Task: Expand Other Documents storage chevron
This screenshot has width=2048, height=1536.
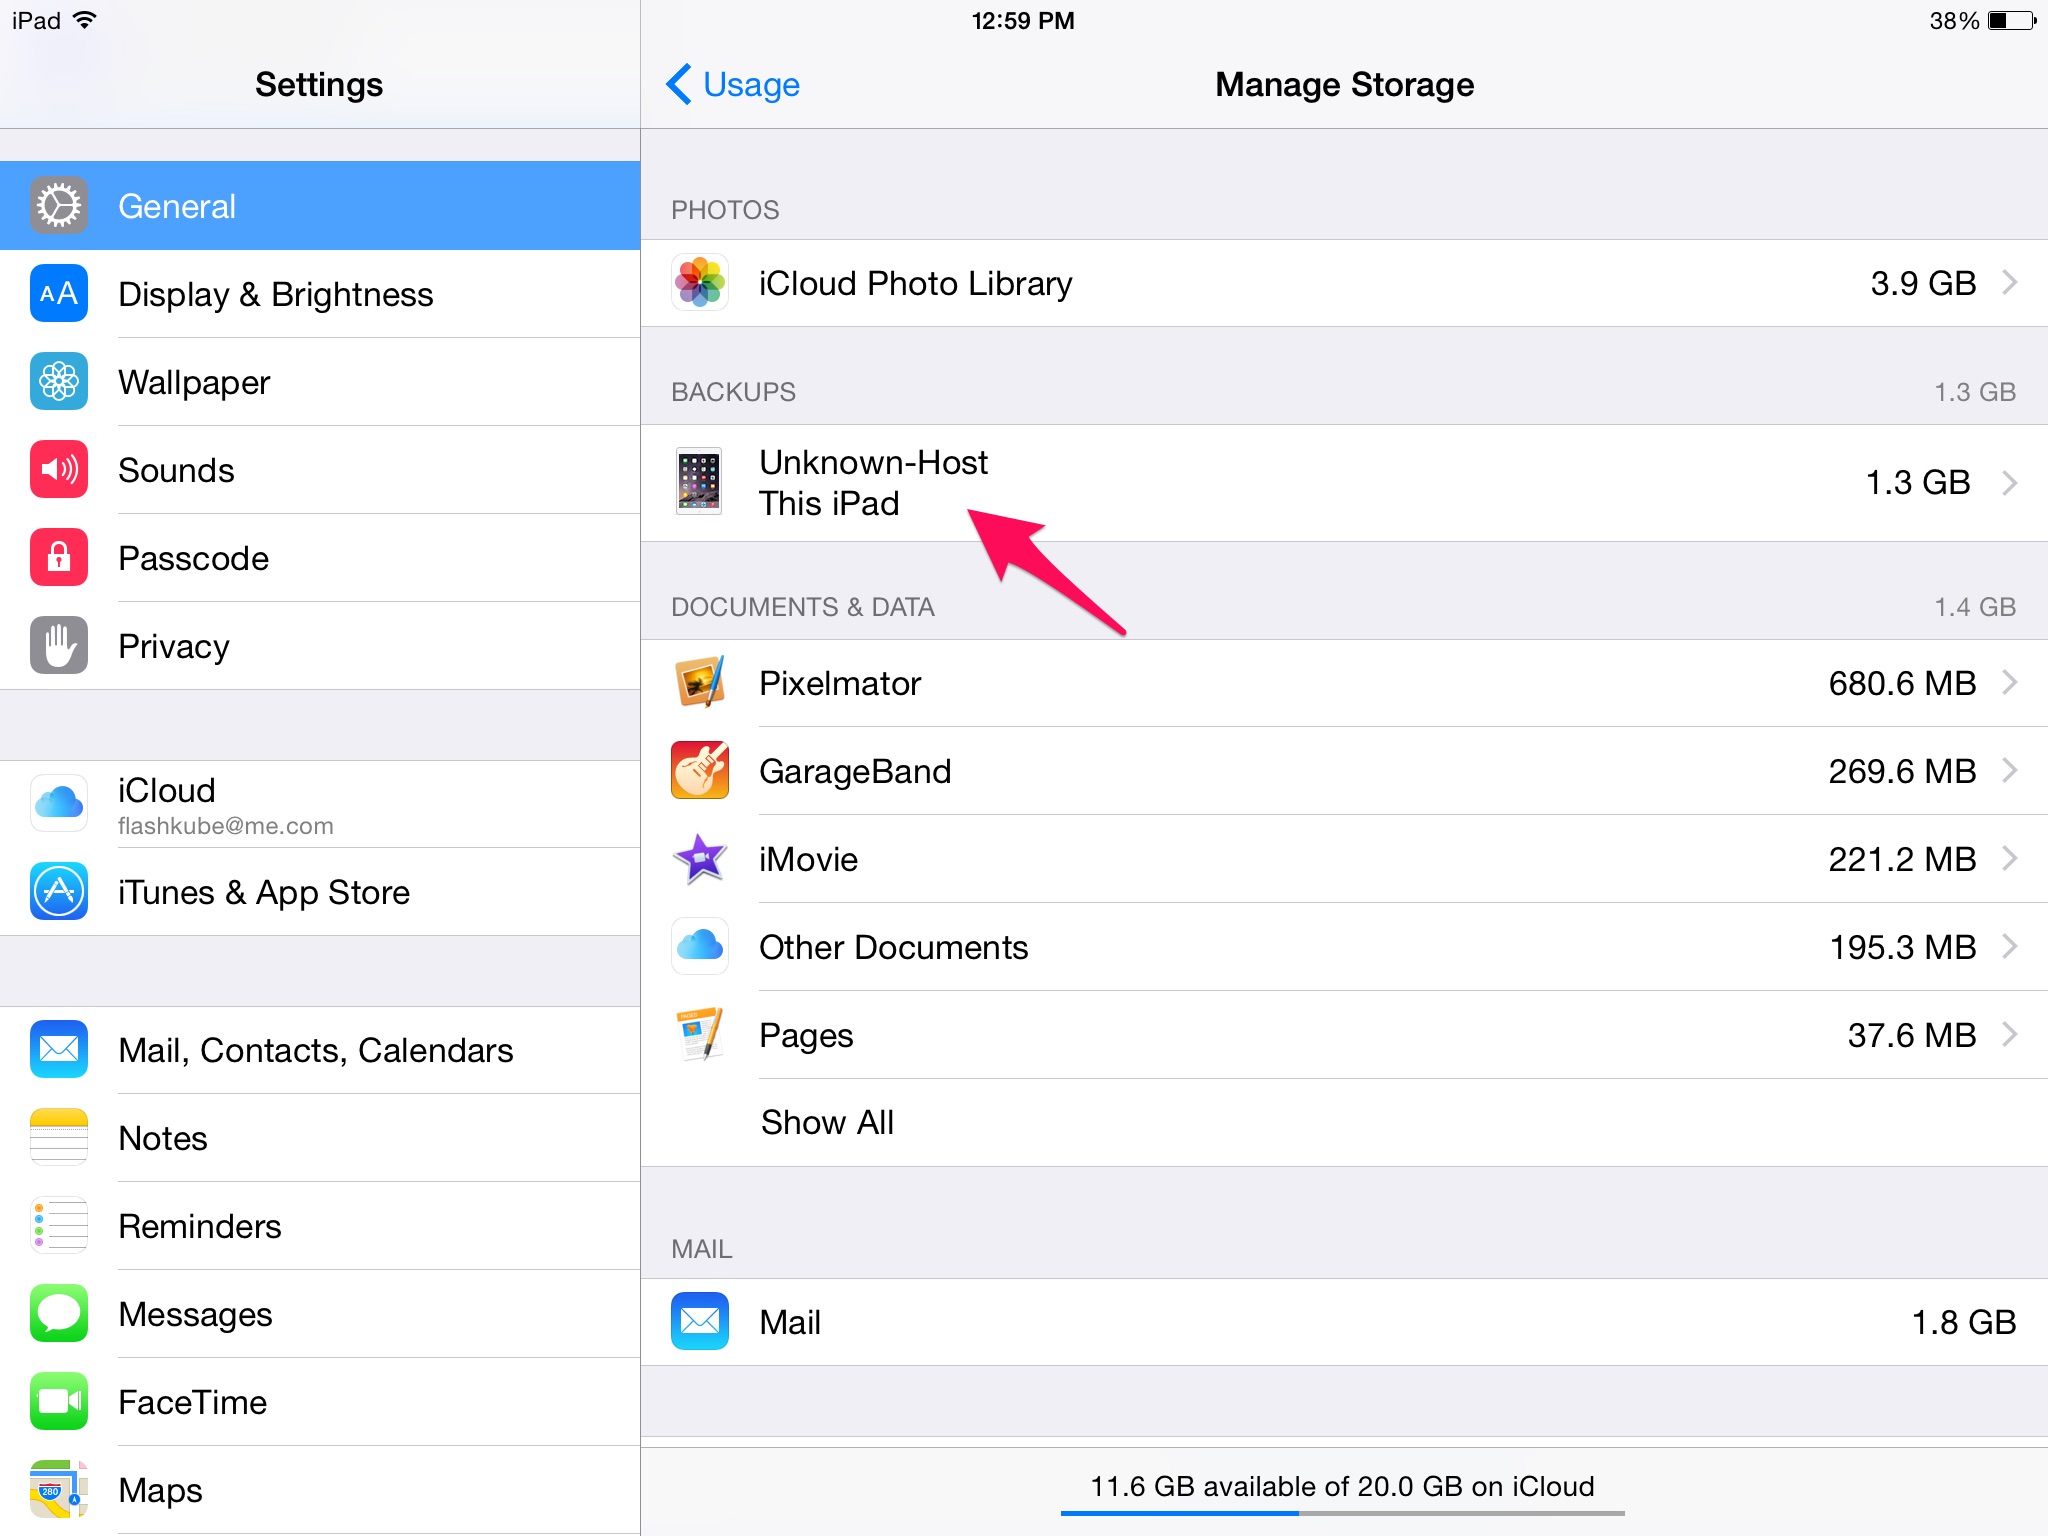Action: point(2009,947)
